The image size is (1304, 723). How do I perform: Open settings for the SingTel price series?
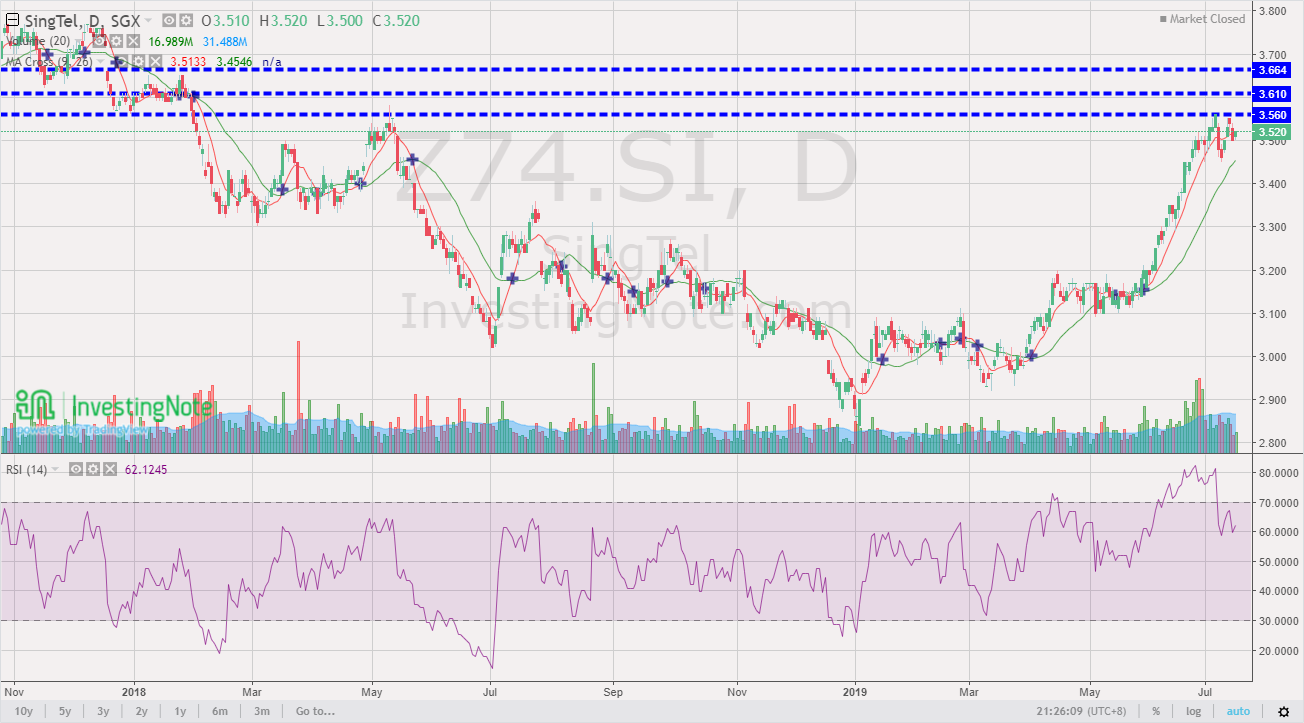pos(186,20)
